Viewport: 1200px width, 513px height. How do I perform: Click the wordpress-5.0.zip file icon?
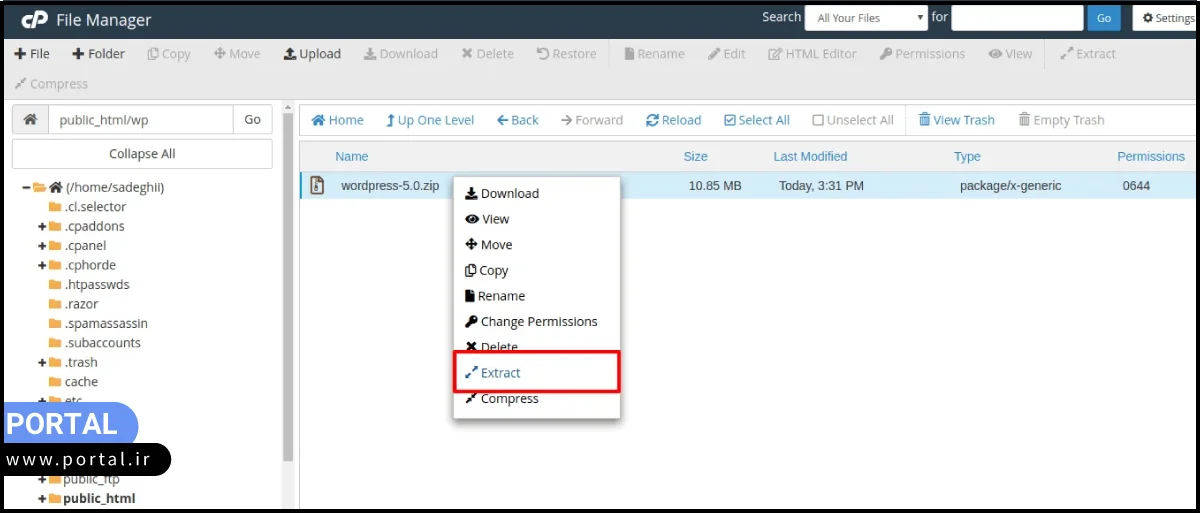tap(318, 186)
